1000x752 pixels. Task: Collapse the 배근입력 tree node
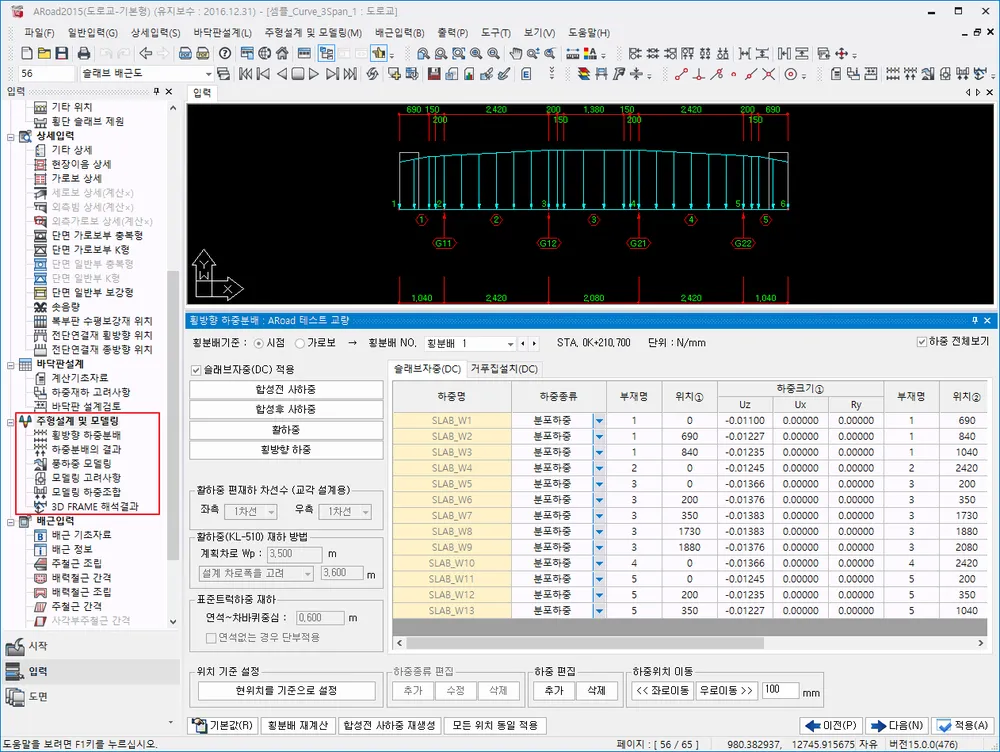[11, 522]
